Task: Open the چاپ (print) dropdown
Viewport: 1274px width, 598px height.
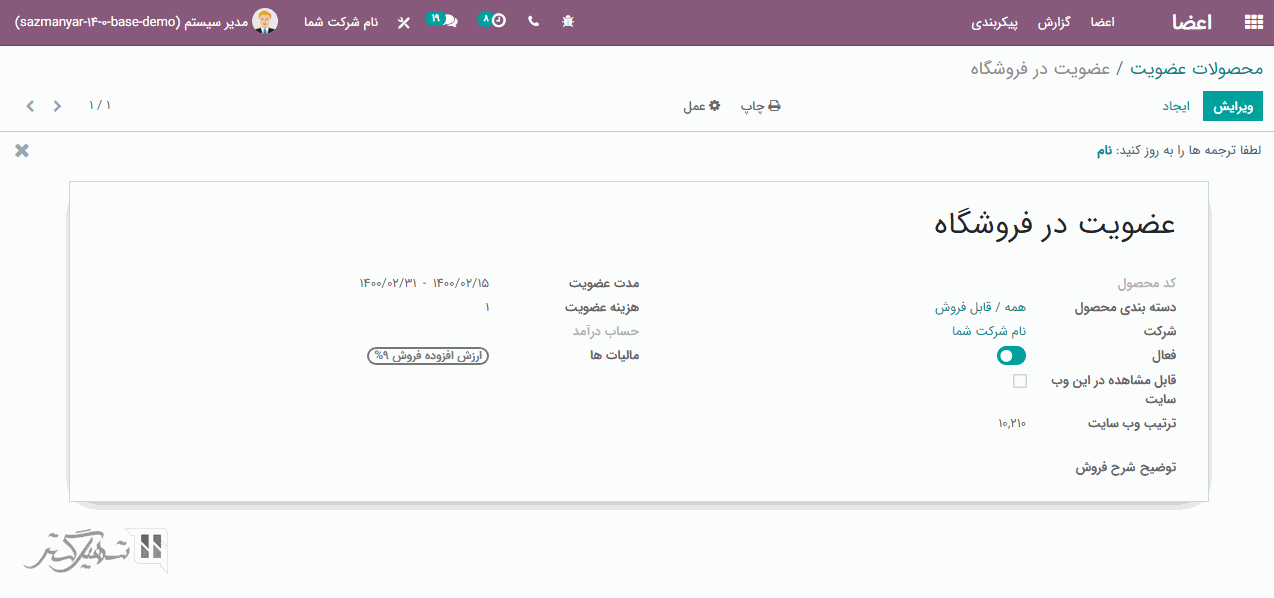Action: [x=760, y=106]
